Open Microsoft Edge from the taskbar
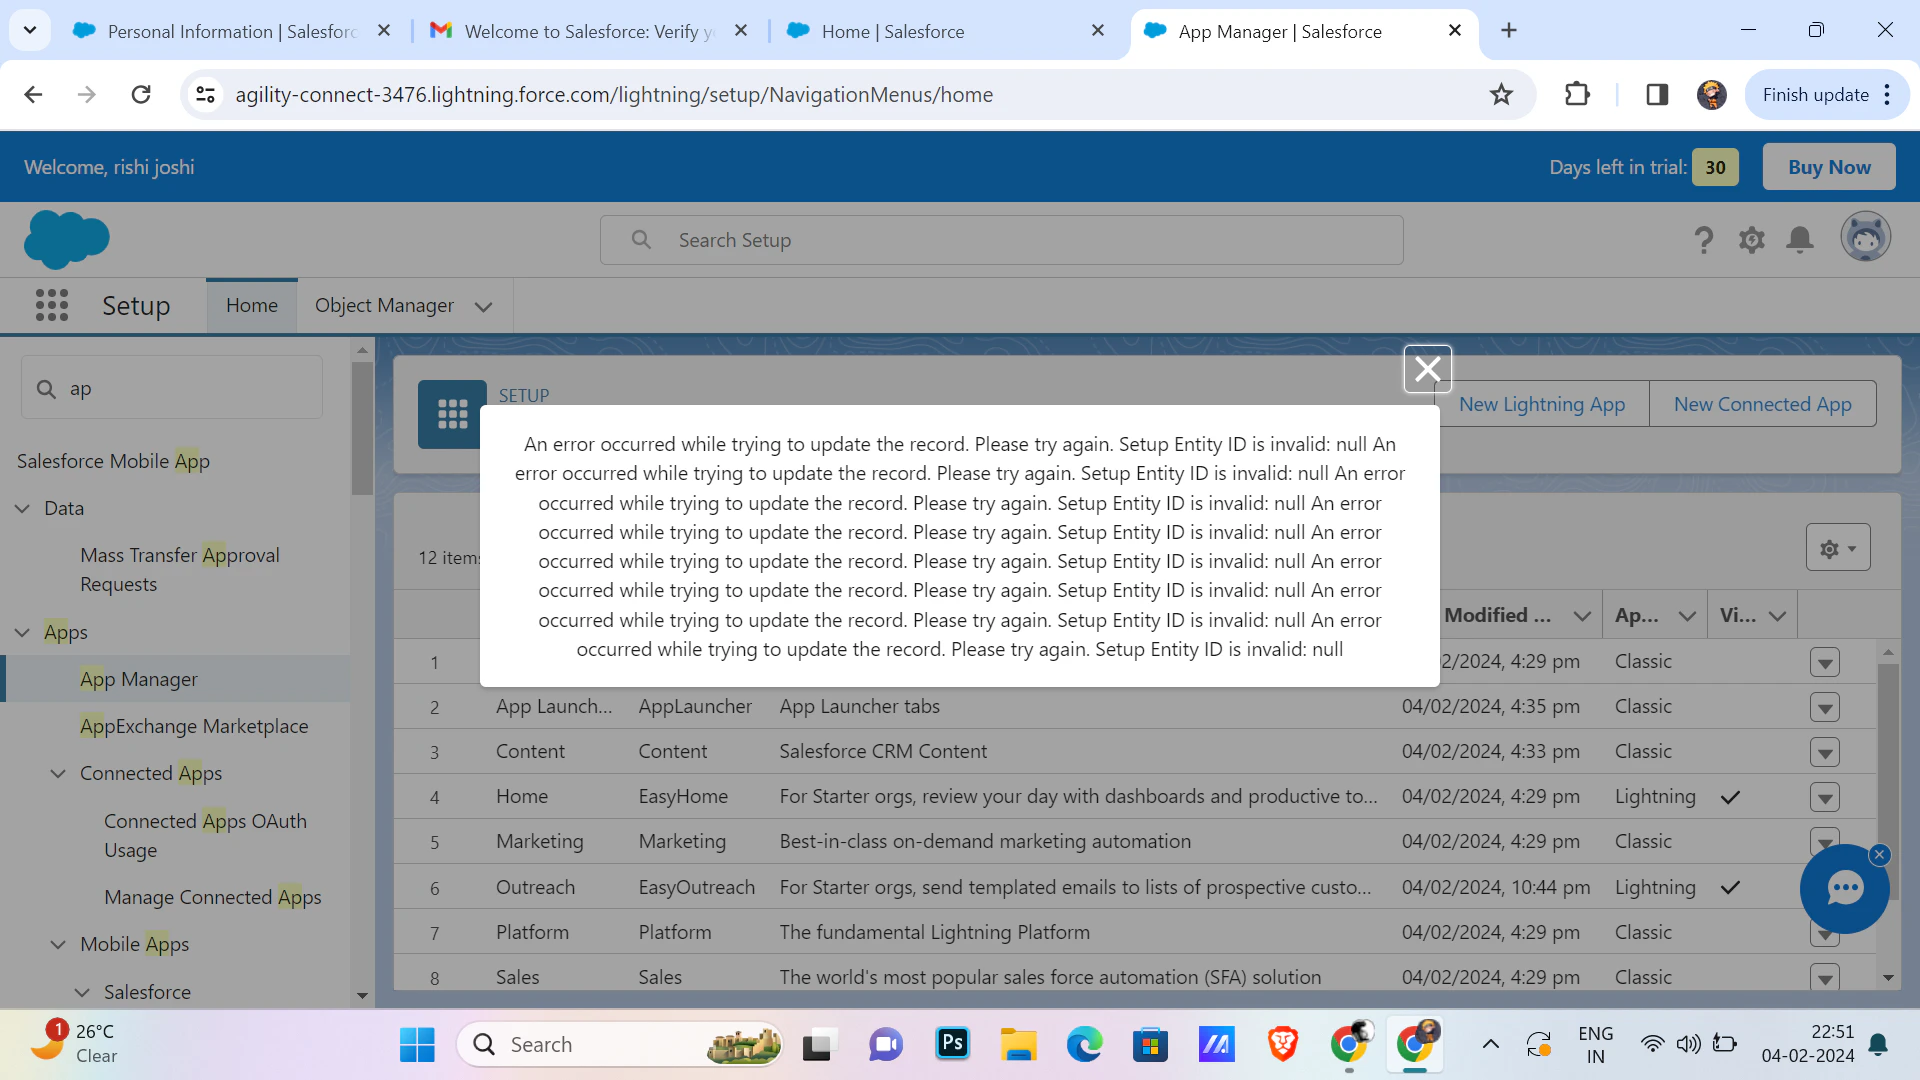Viewport: 1920px width, 1080px height. click(1084, 1045)
